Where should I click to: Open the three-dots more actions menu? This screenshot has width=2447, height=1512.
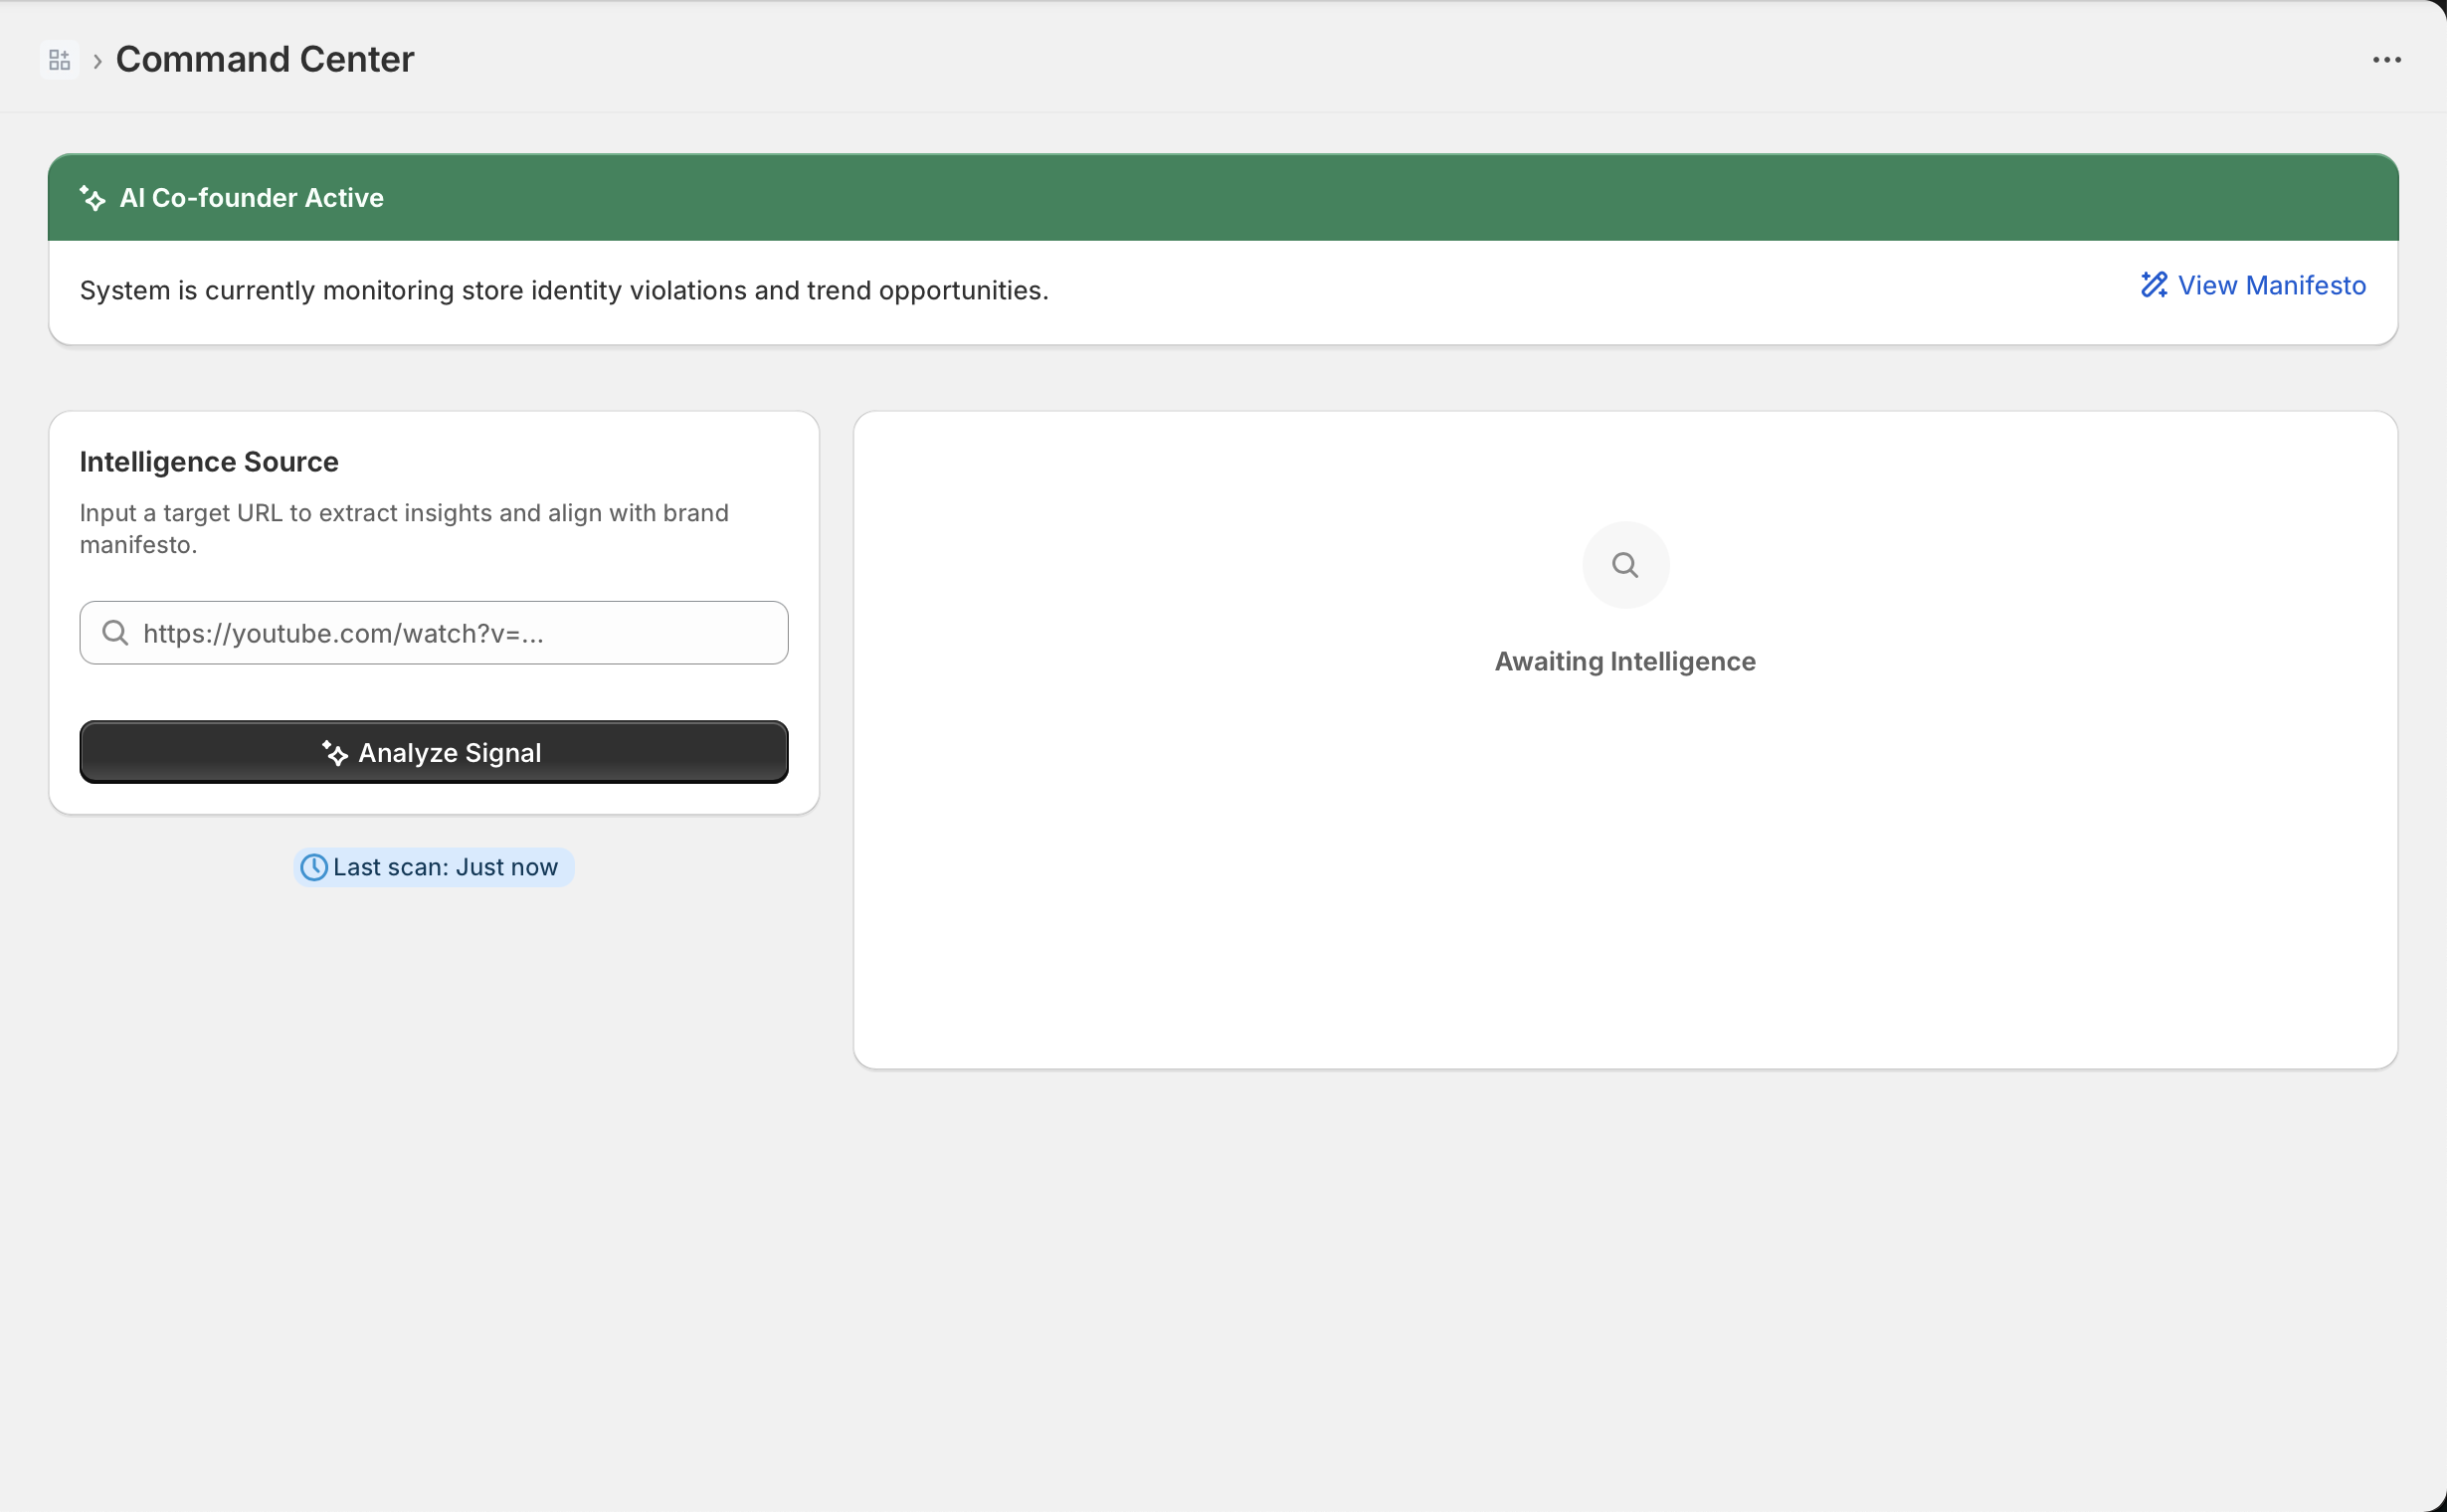[x=2386, y=60]
